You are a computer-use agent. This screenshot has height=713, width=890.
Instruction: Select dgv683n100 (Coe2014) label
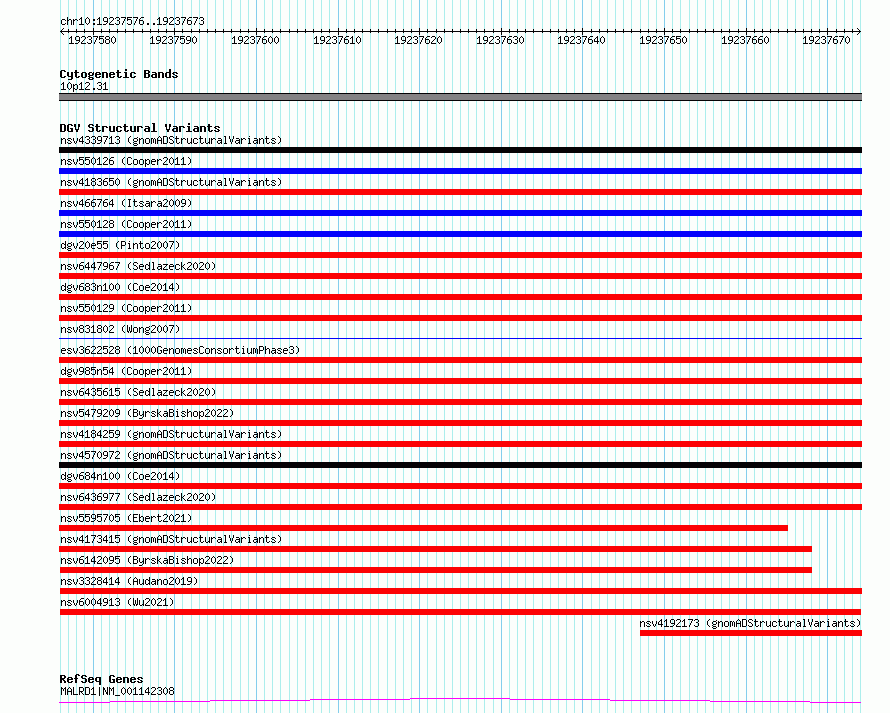click(x=120, y=287)
